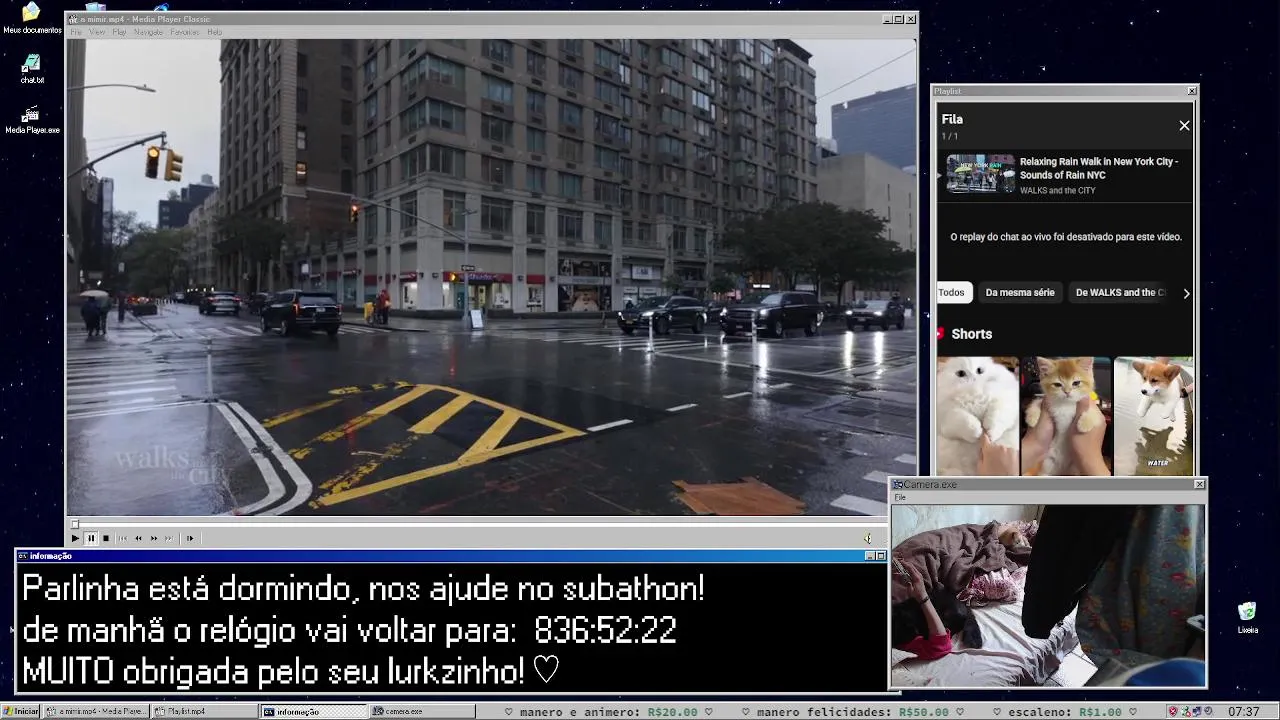Switch to informação taskbar item
Viewport: 1280px width, 720px height.
(x=314, y=711)
